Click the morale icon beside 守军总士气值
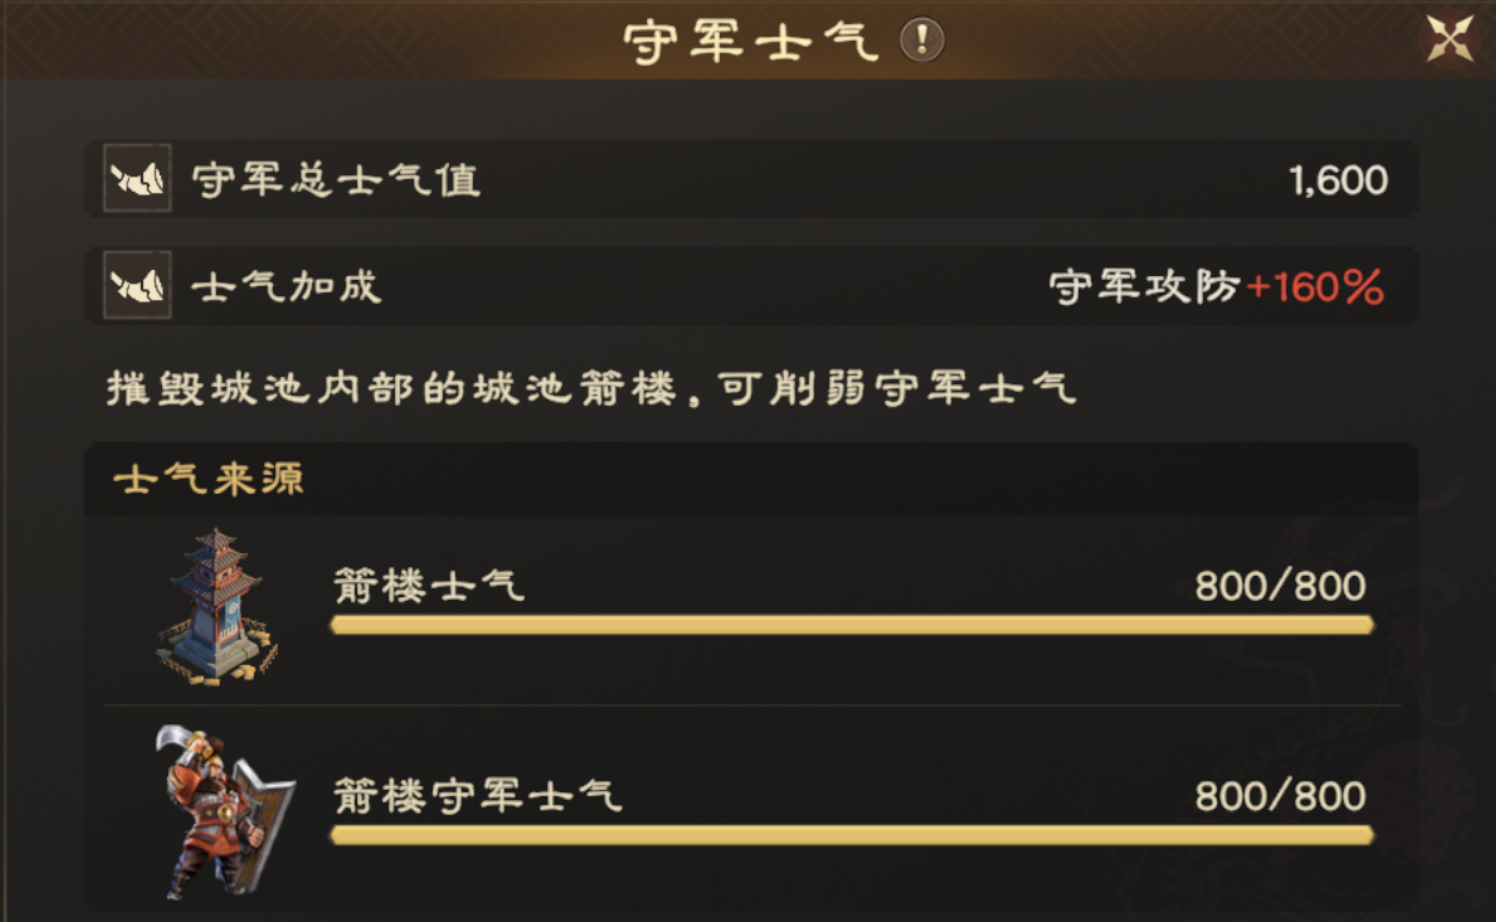Viewport: 1496px width, 922px height. pos(138,179)
